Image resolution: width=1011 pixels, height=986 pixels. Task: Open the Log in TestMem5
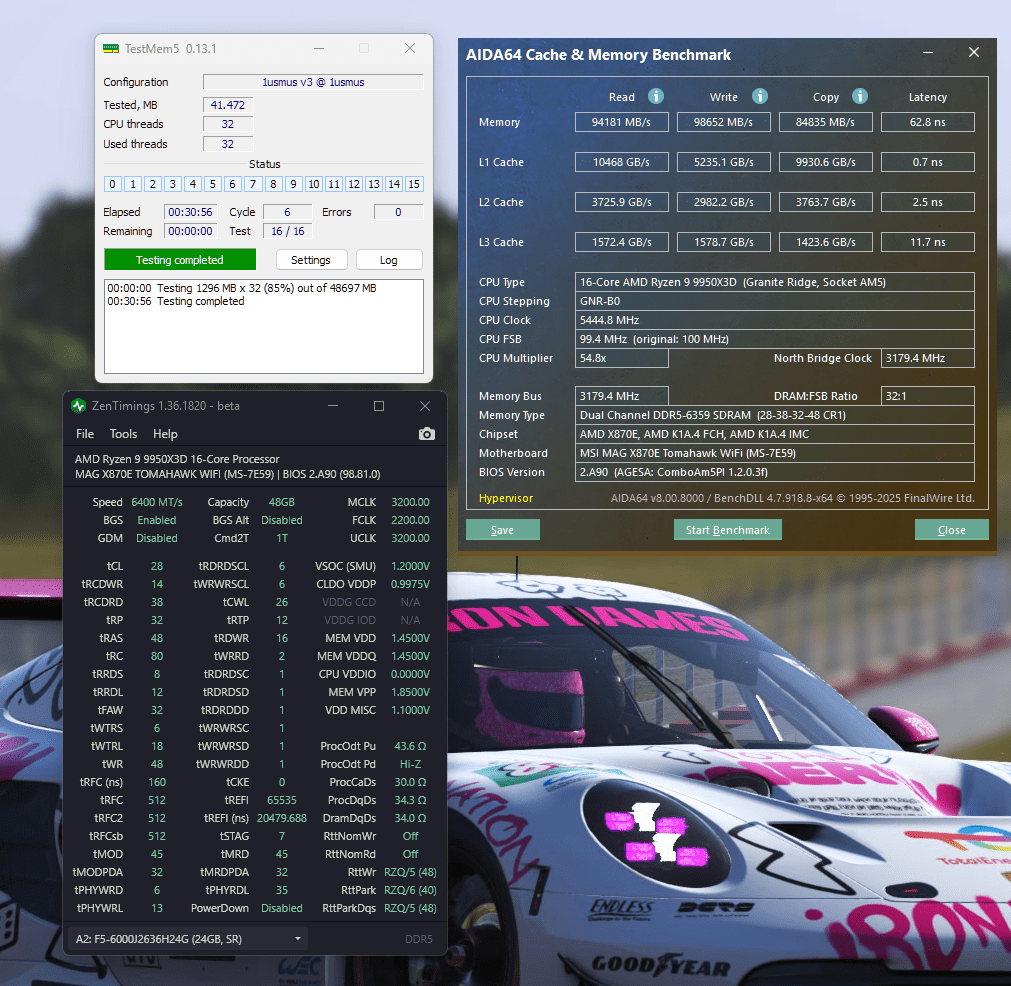(x=389, y=260)
